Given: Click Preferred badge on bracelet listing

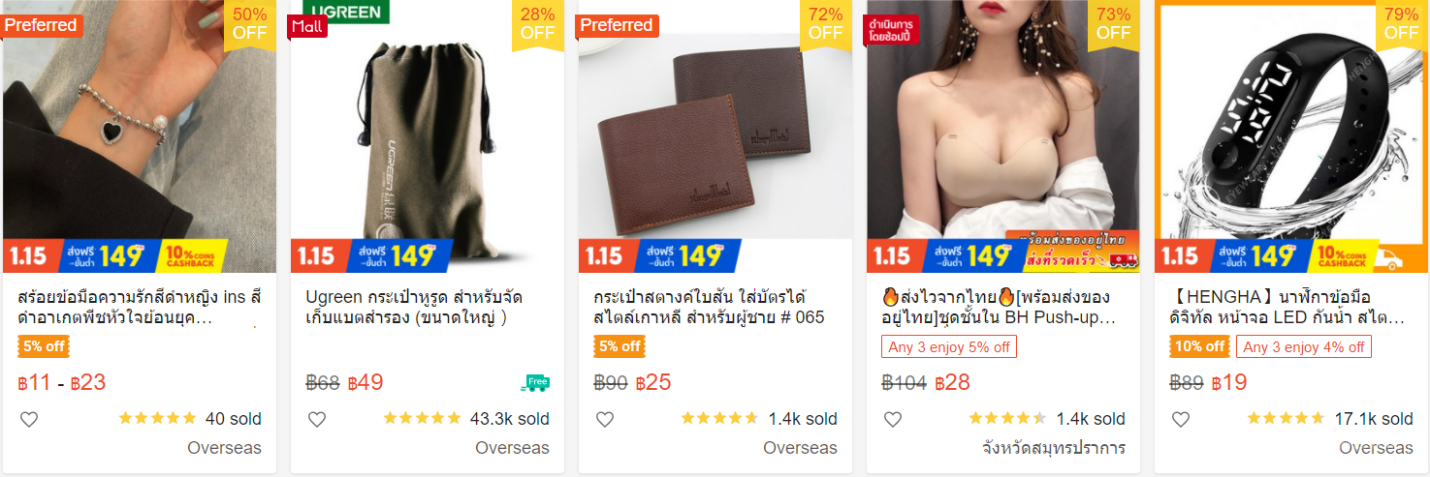Looking at the screenshot, I should [41, 25].
